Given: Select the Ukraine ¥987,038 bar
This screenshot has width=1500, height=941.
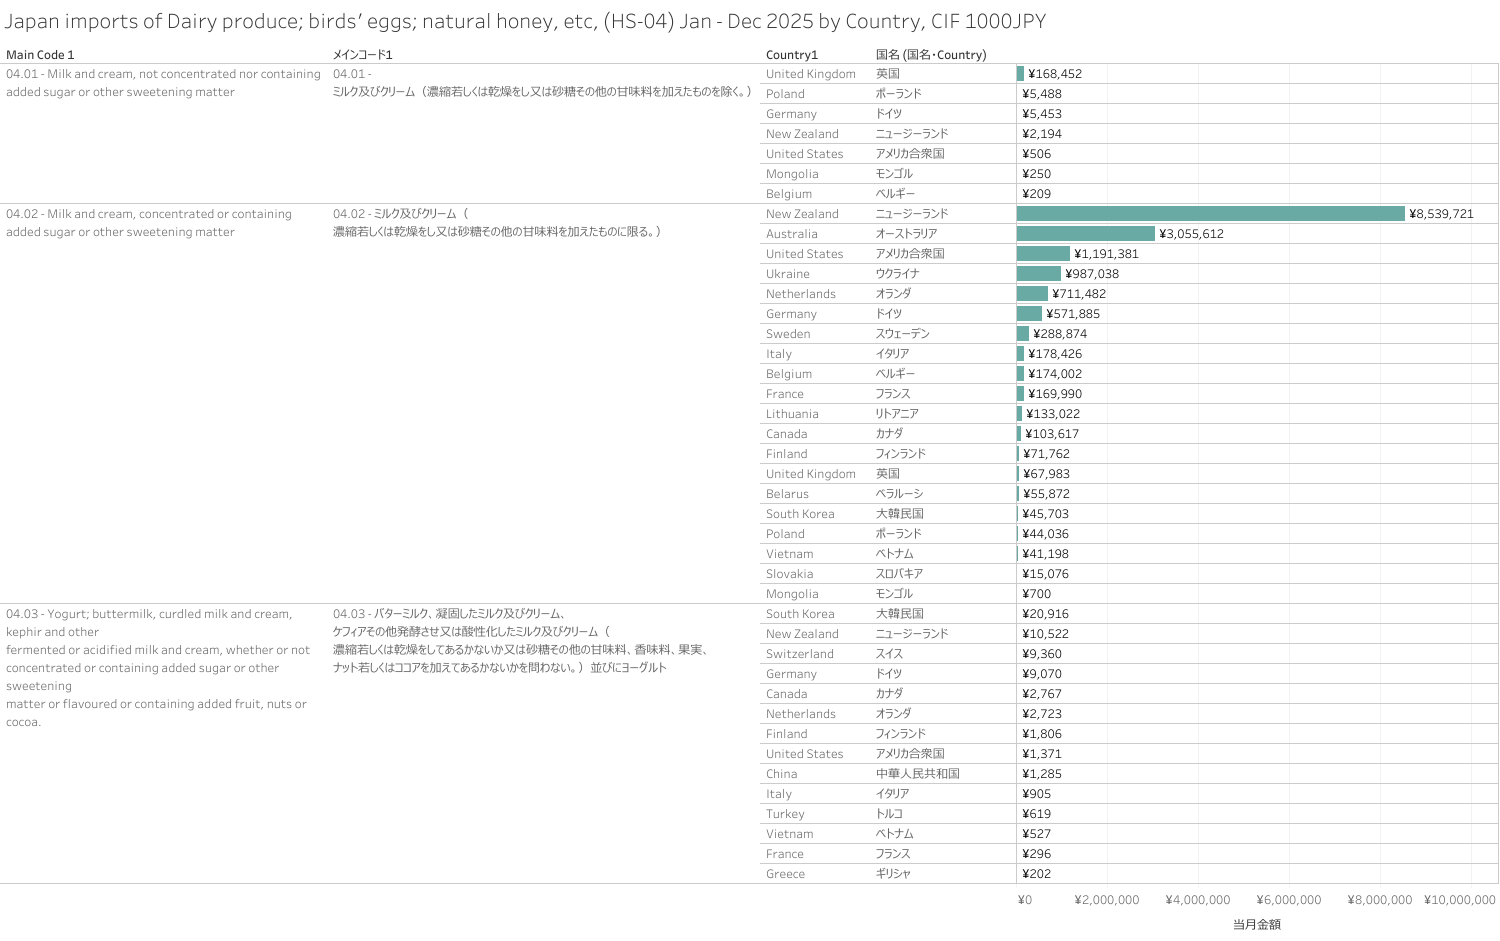Looking at the screenshot, I should coord(1038,274).
